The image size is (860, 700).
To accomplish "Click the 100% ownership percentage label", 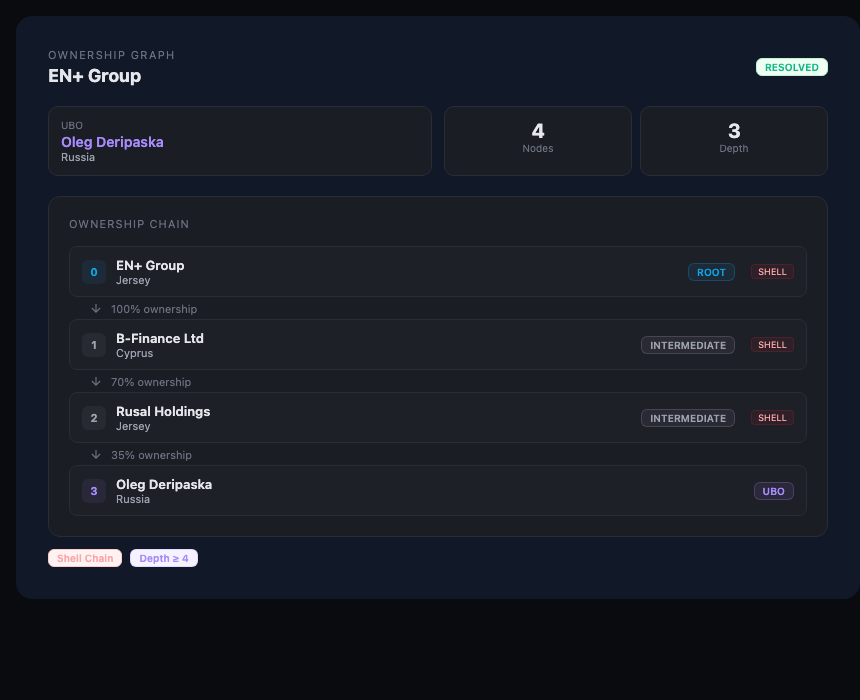I will [154, 309].
